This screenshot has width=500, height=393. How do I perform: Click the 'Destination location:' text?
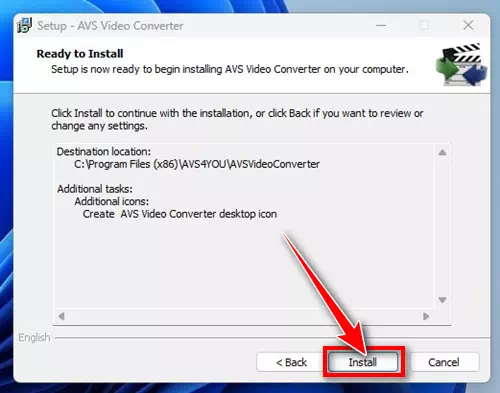[x=104, y=152]
